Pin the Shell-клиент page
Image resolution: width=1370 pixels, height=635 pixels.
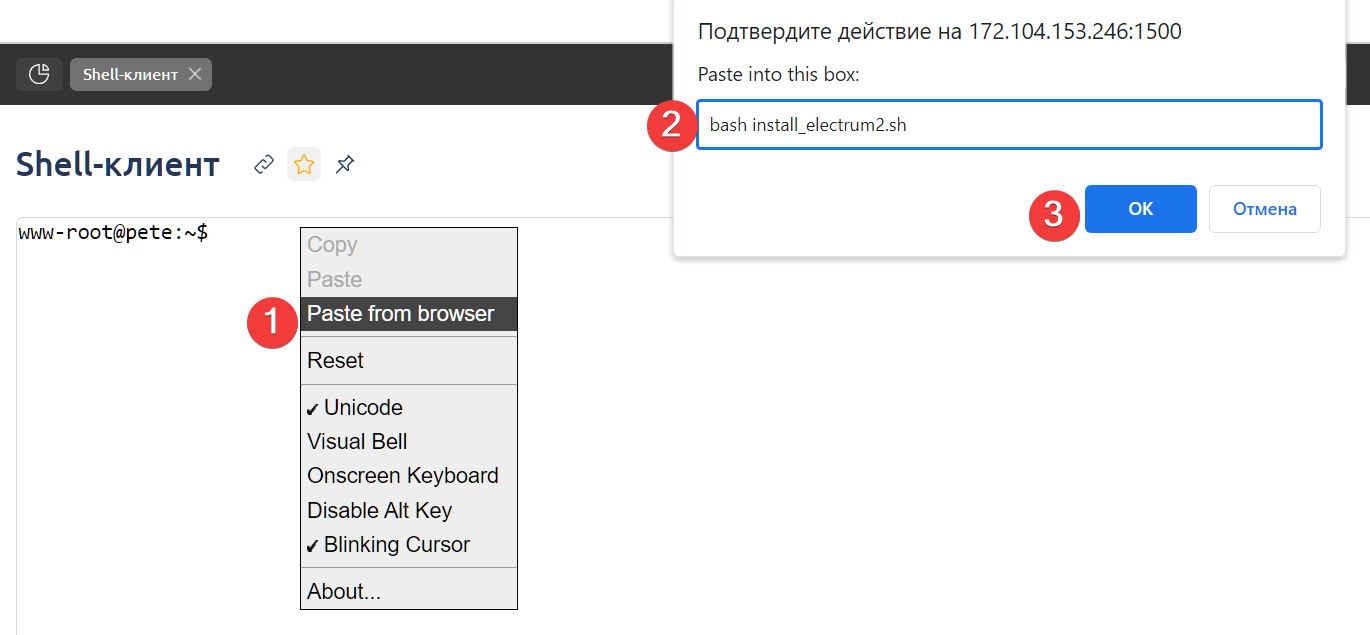click(345, 164)
